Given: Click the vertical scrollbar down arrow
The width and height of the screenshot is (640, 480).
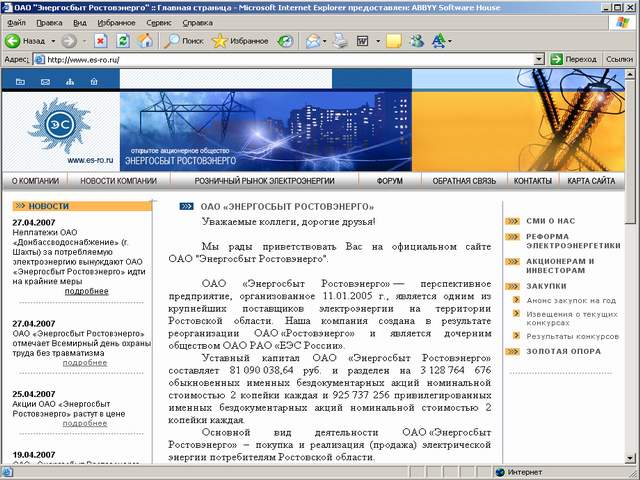Looking at the screenshot, I should tap(630, 458).
